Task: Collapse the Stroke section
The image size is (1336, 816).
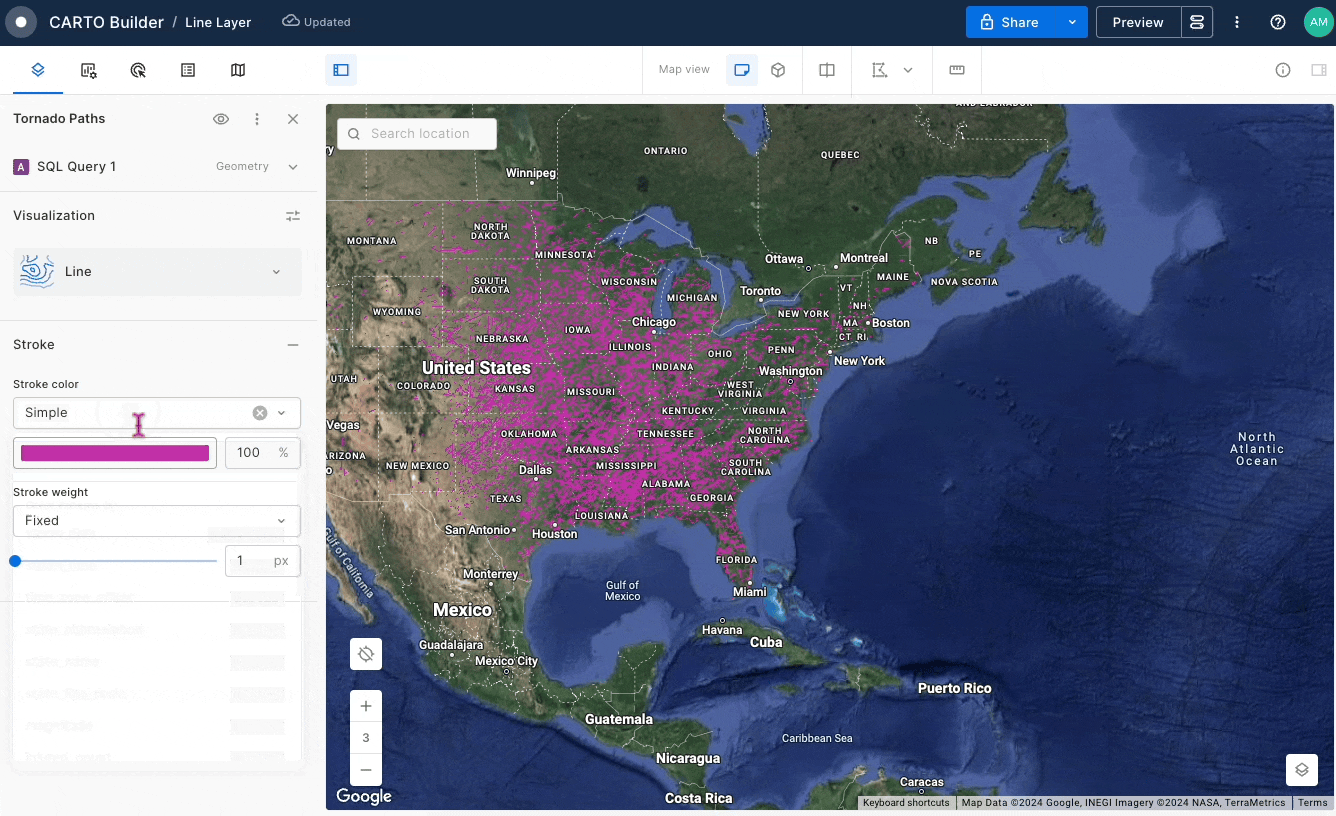Action: [x=293, y=345]
